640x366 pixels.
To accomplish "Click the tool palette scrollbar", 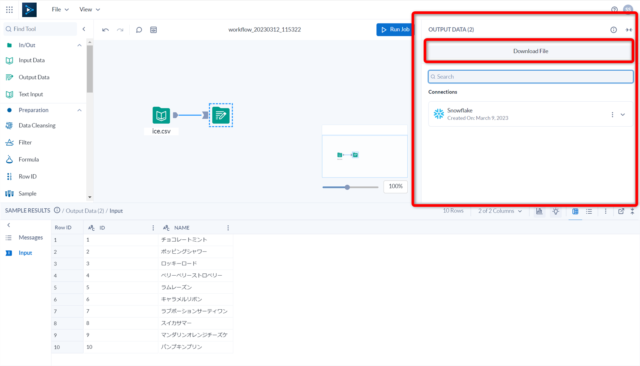I will pos(90,69).
